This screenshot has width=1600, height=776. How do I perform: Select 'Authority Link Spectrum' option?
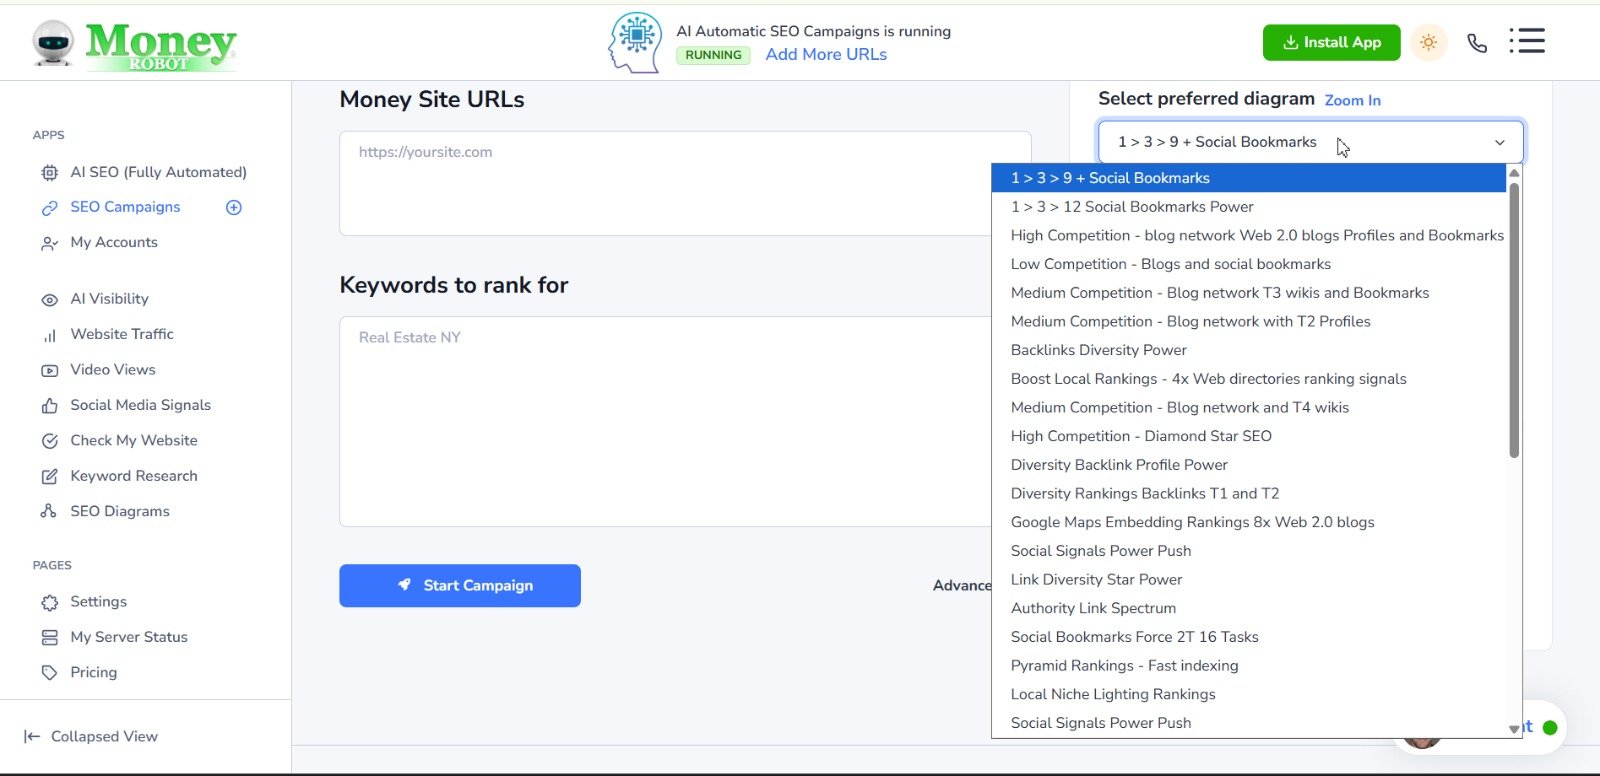click(1248, 608)
